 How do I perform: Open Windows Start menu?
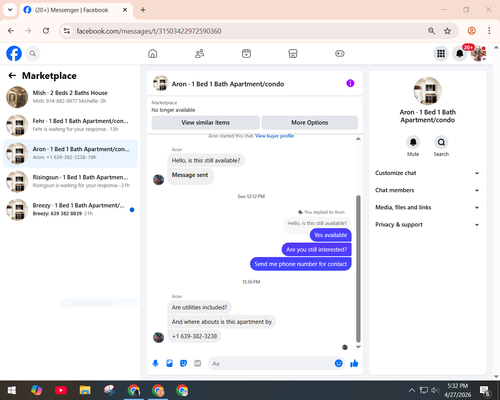coord(12,390)
